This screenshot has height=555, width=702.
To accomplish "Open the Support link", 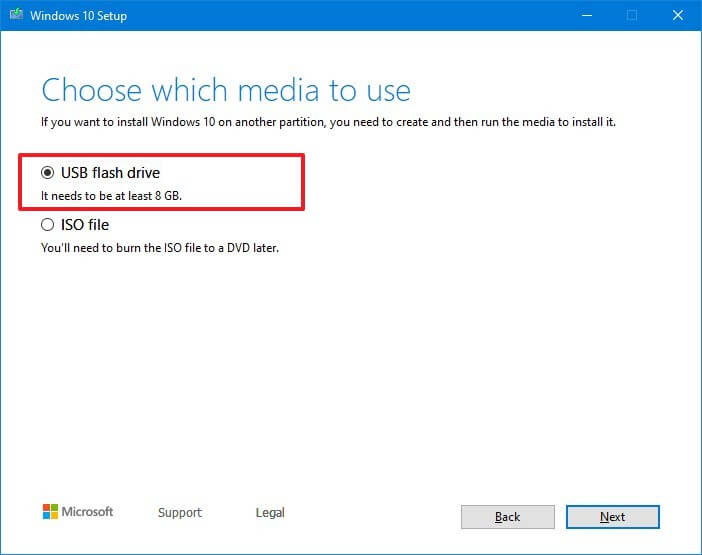I will pyautogui.click(x=179, y=513).
